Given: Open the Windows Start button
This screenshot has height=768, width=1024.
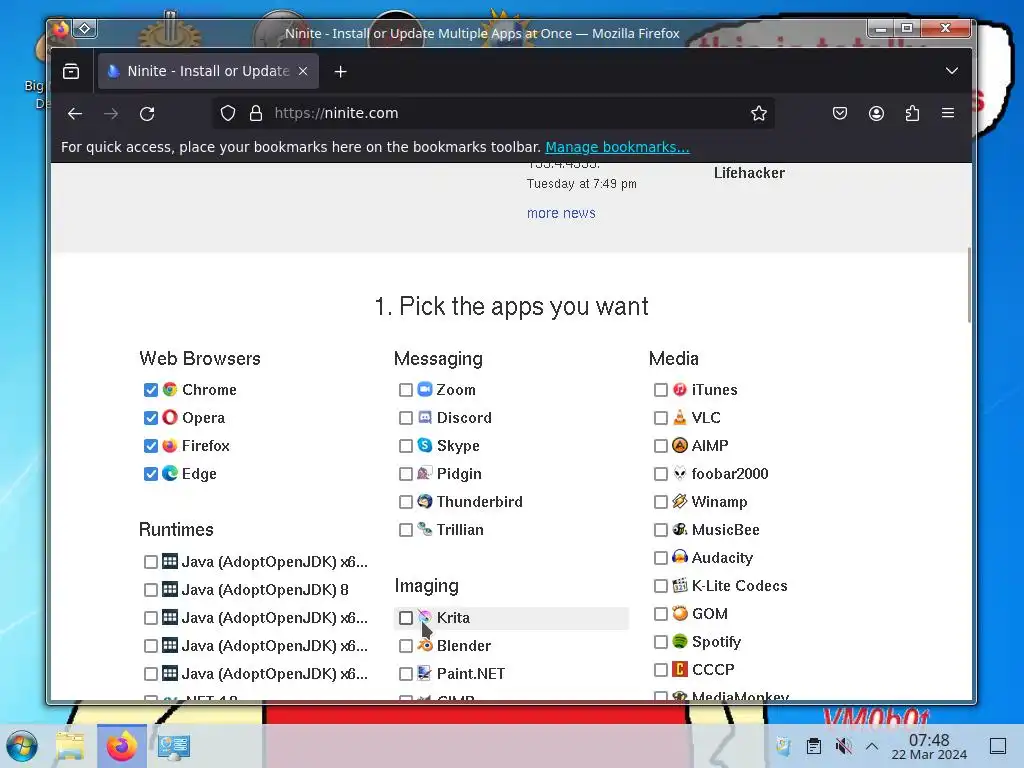Looking at the screenshot, I should pyautogui.click(x=22, y=746).
